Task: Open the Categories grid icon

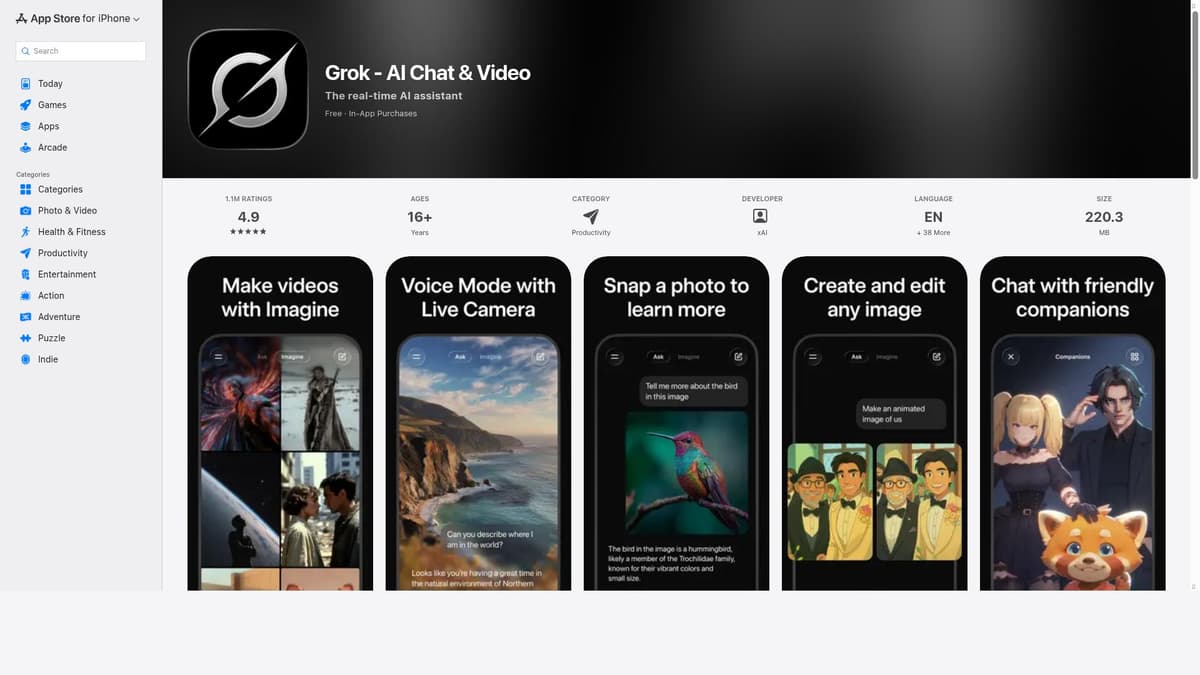Action: click(x=27, y=189)
